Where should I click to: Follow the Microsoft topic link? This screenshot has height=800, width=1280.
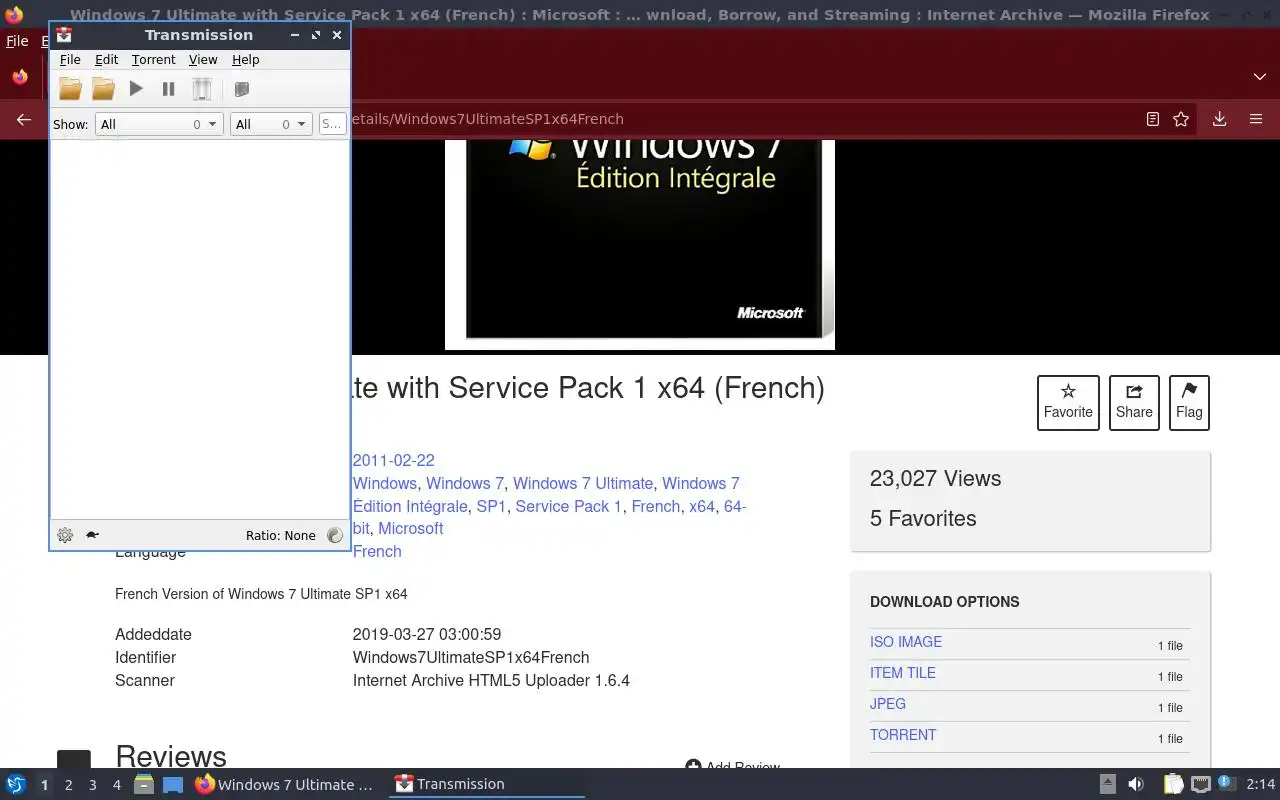(410, 529)
